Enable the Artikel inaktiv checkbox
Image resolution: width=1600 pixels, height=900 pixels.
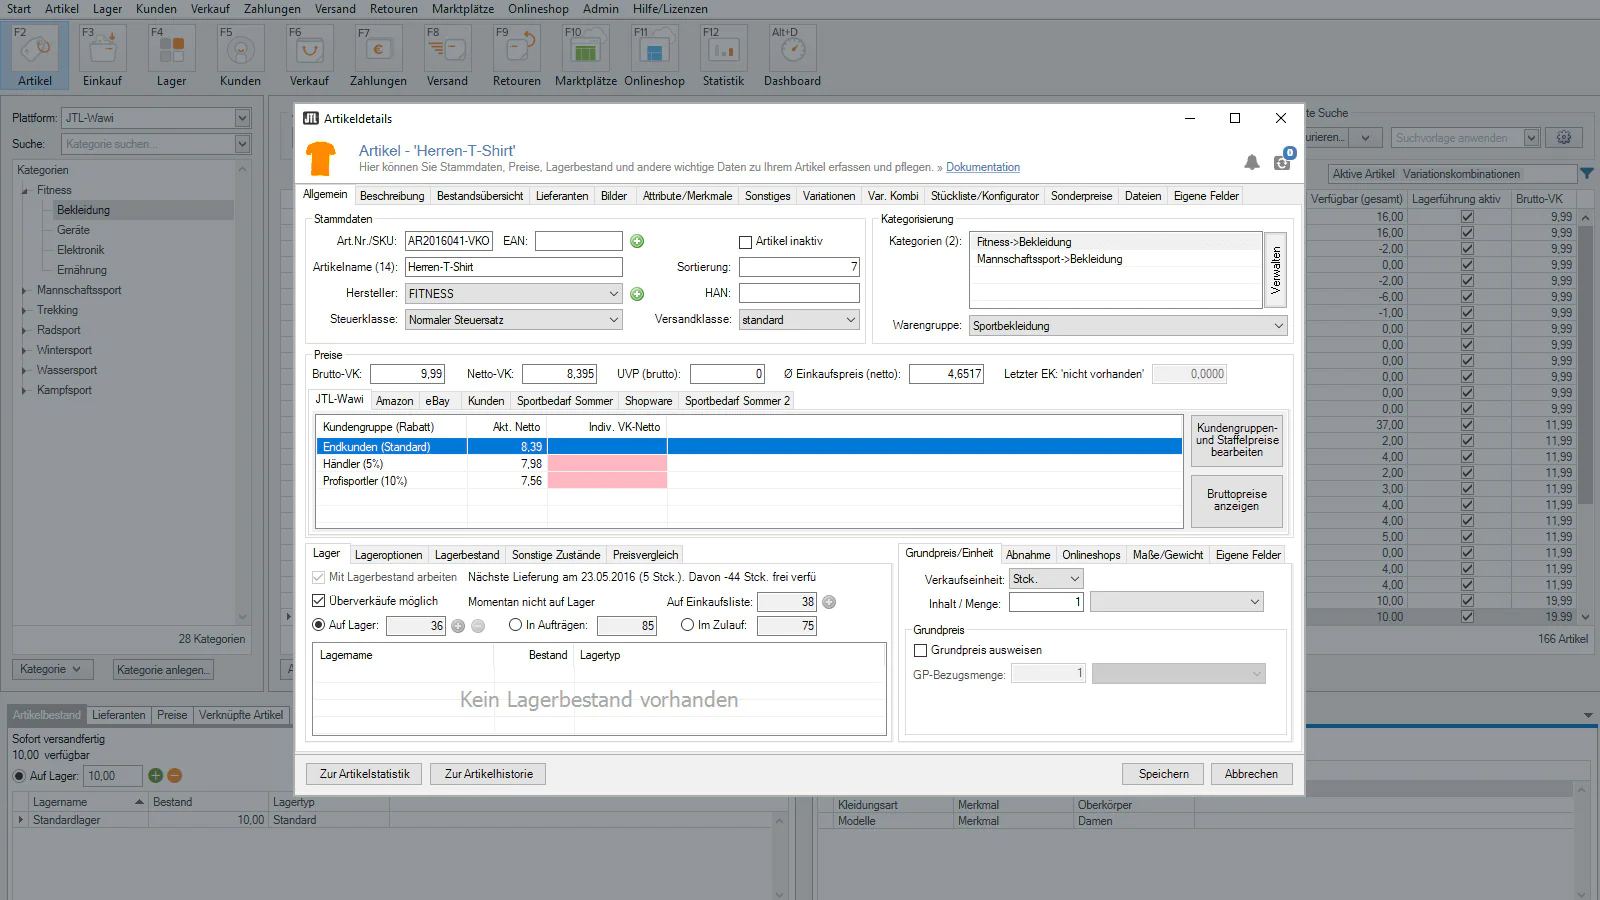pos(745,242)
